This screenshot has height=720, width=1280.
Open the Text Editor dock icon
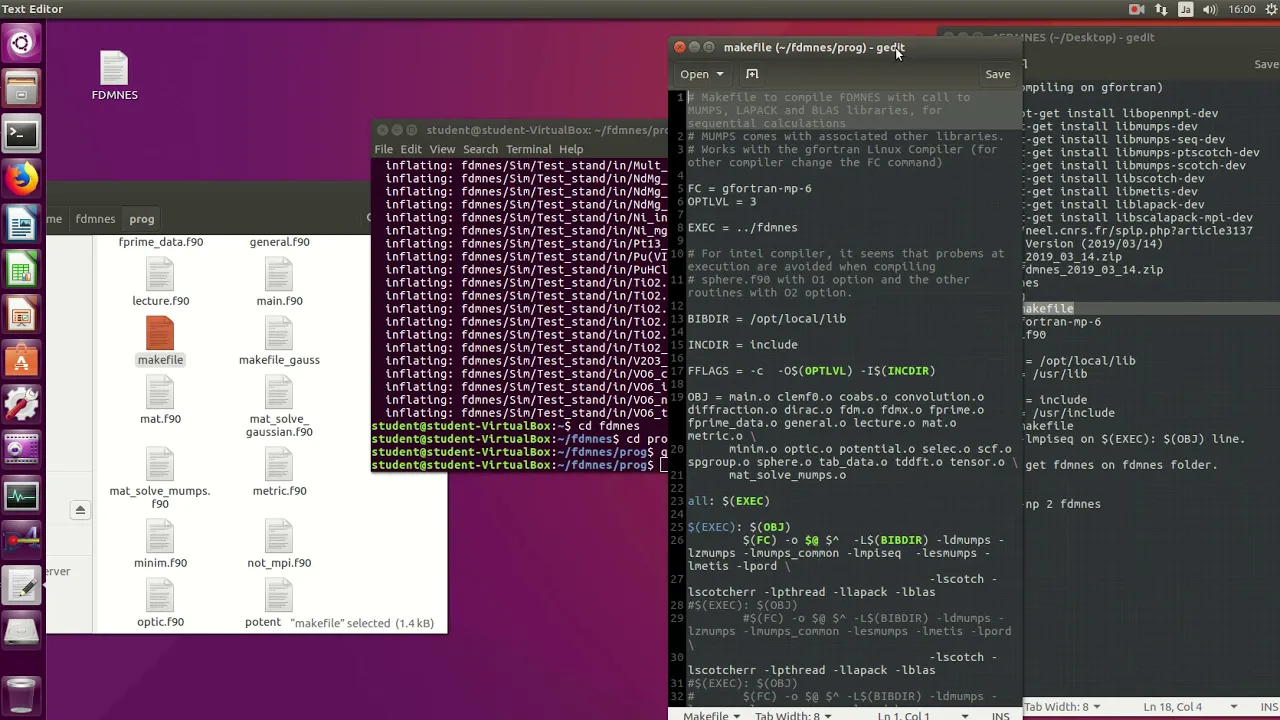pyautogui.click(x=21, y=586)
